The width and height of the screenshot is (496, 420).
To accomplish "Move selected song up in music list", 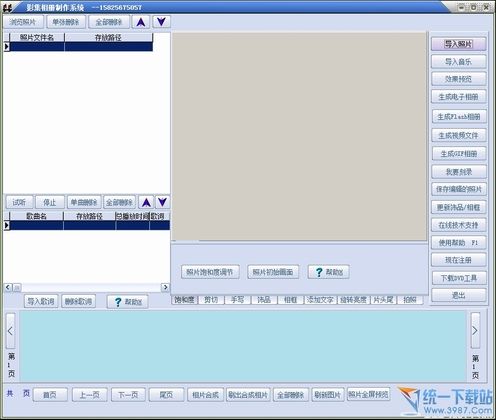I will click(x=146, y=202).
